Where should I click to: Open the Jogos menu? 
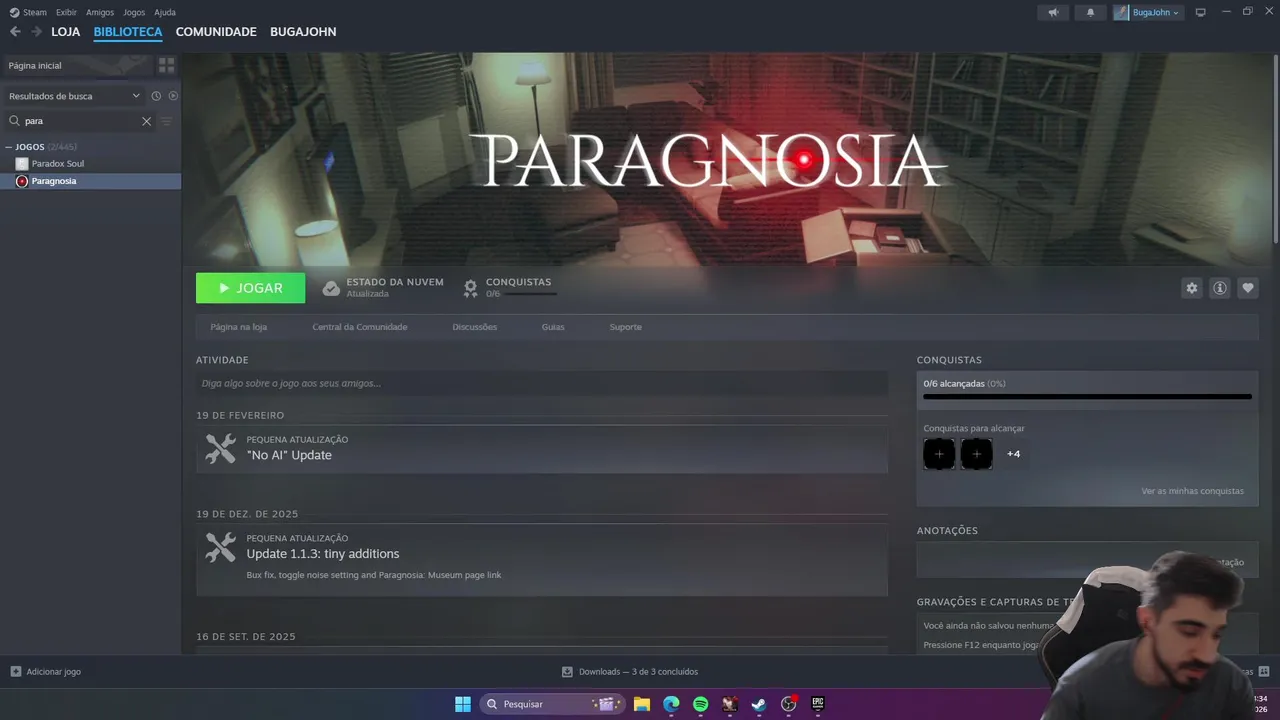click(134, 12)
